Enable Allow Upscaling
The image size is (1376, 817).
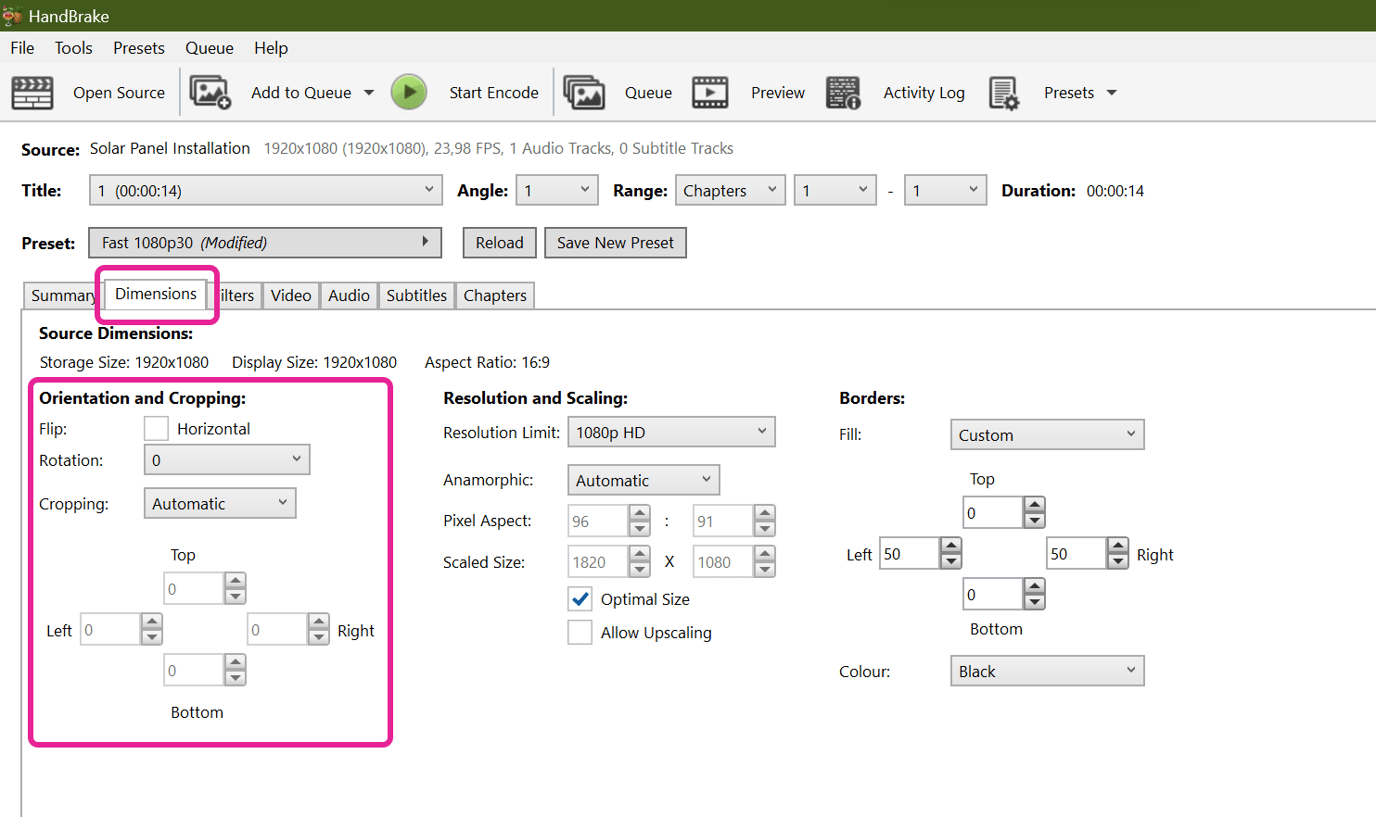[x=581, y=632]
